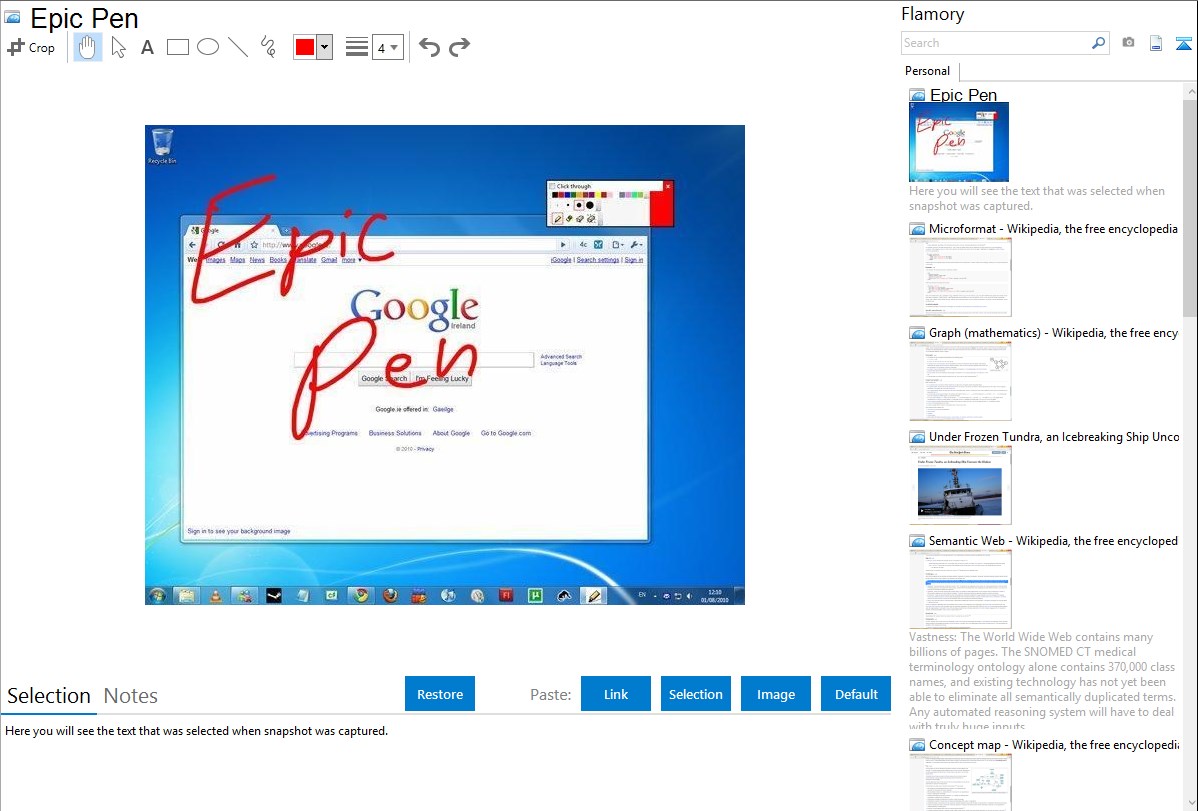Select 'Under Frozen Tundra' entry title

point(1053,437)
